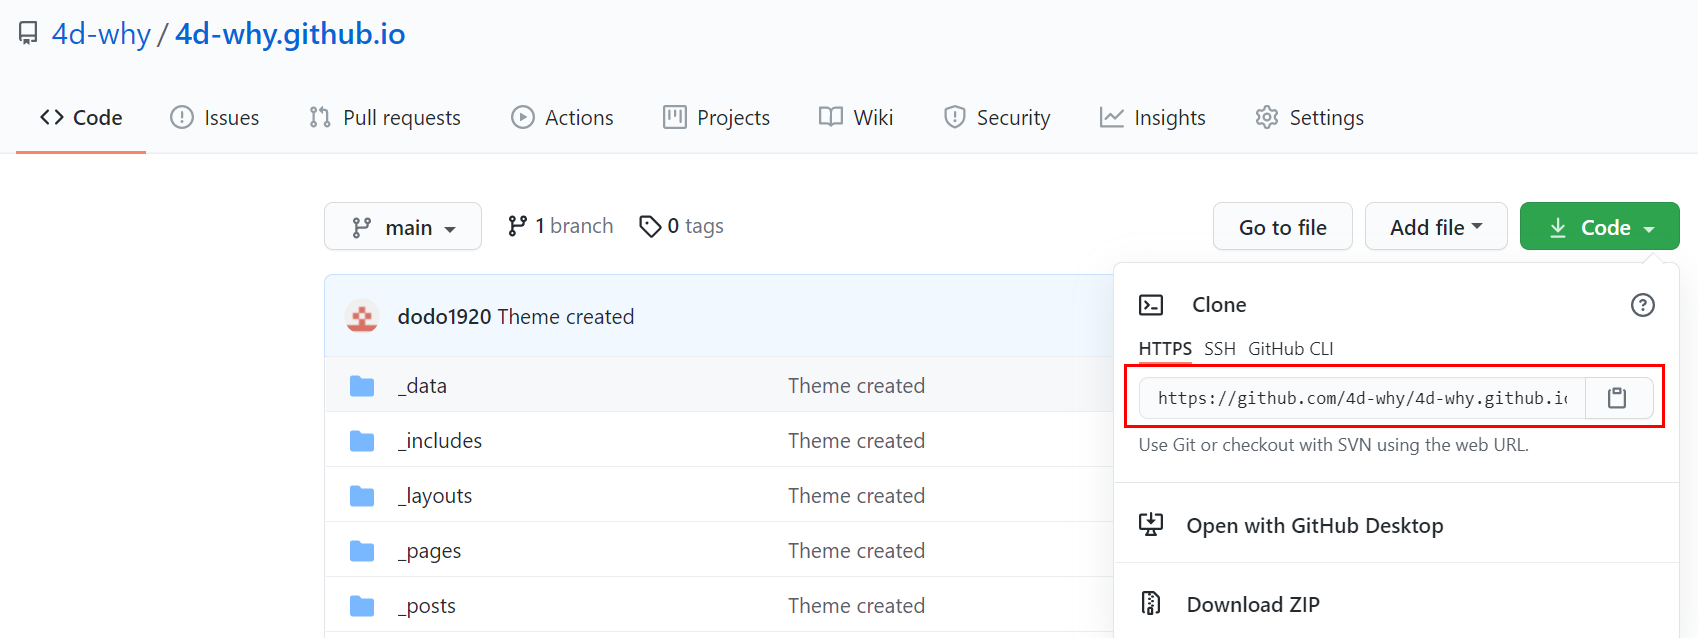Click Download ZIP
This screenshot has width=1698, height=638.
(1253, 605)
